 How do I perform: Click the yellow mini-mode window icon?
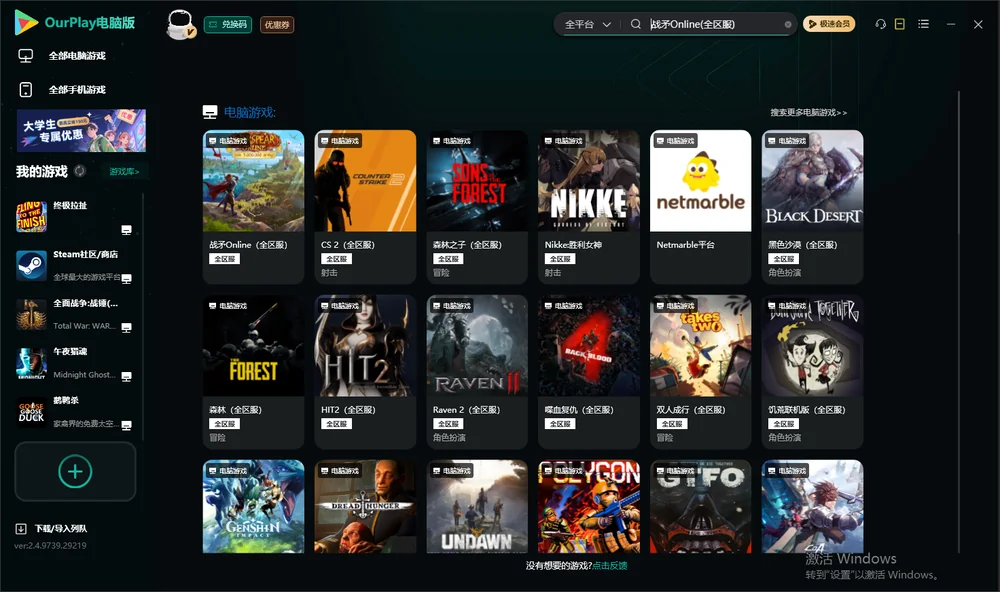click(x=900, y=24)
